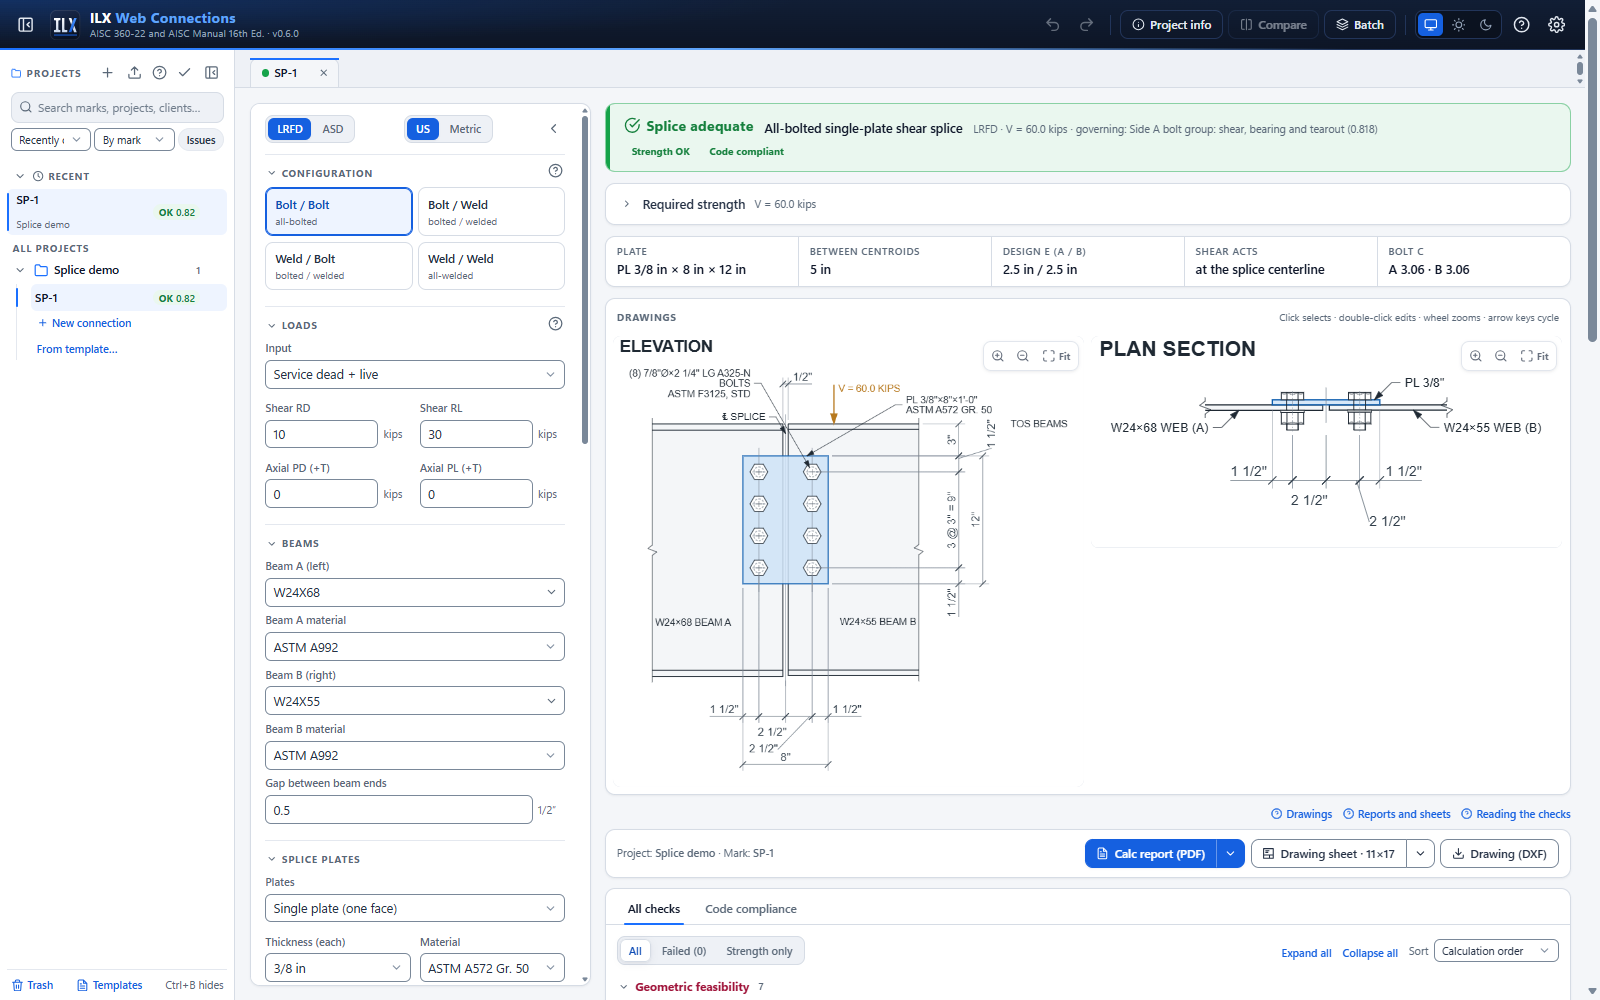Toggle the left sidebar from the header bar
The image size is (1600, 1000).
(26, 25)
